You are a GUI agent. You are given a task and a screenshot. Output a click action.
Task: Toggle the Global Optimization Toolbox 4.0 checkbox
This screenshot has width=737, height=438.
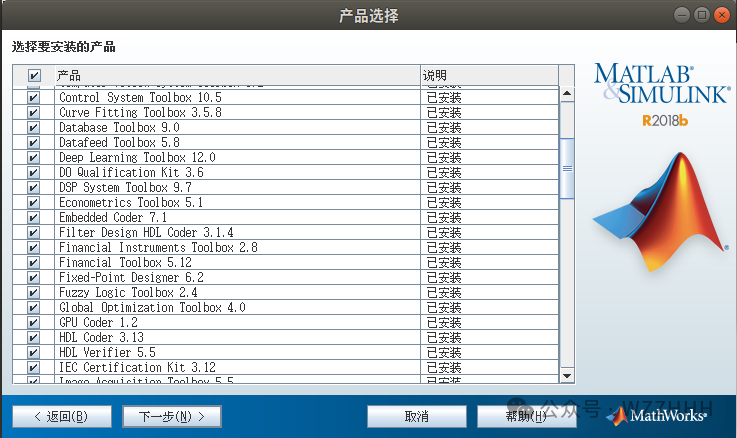pos(33,307)
